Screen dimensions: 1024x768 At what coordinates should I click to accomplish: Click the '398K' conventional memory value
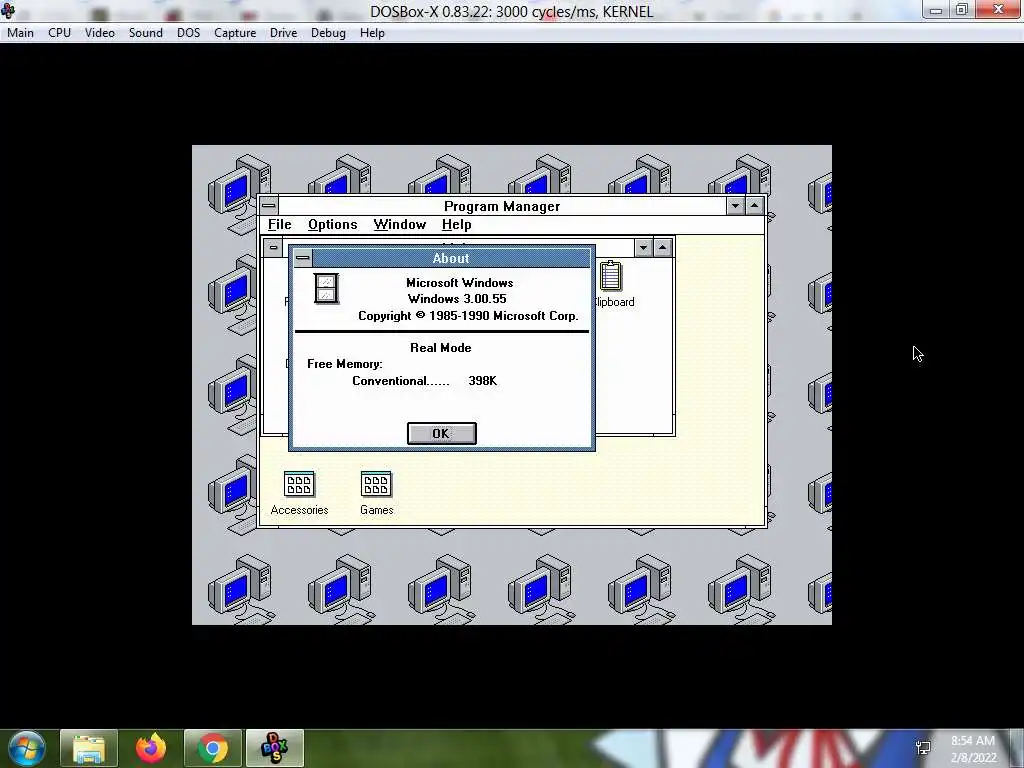(483, 381)
